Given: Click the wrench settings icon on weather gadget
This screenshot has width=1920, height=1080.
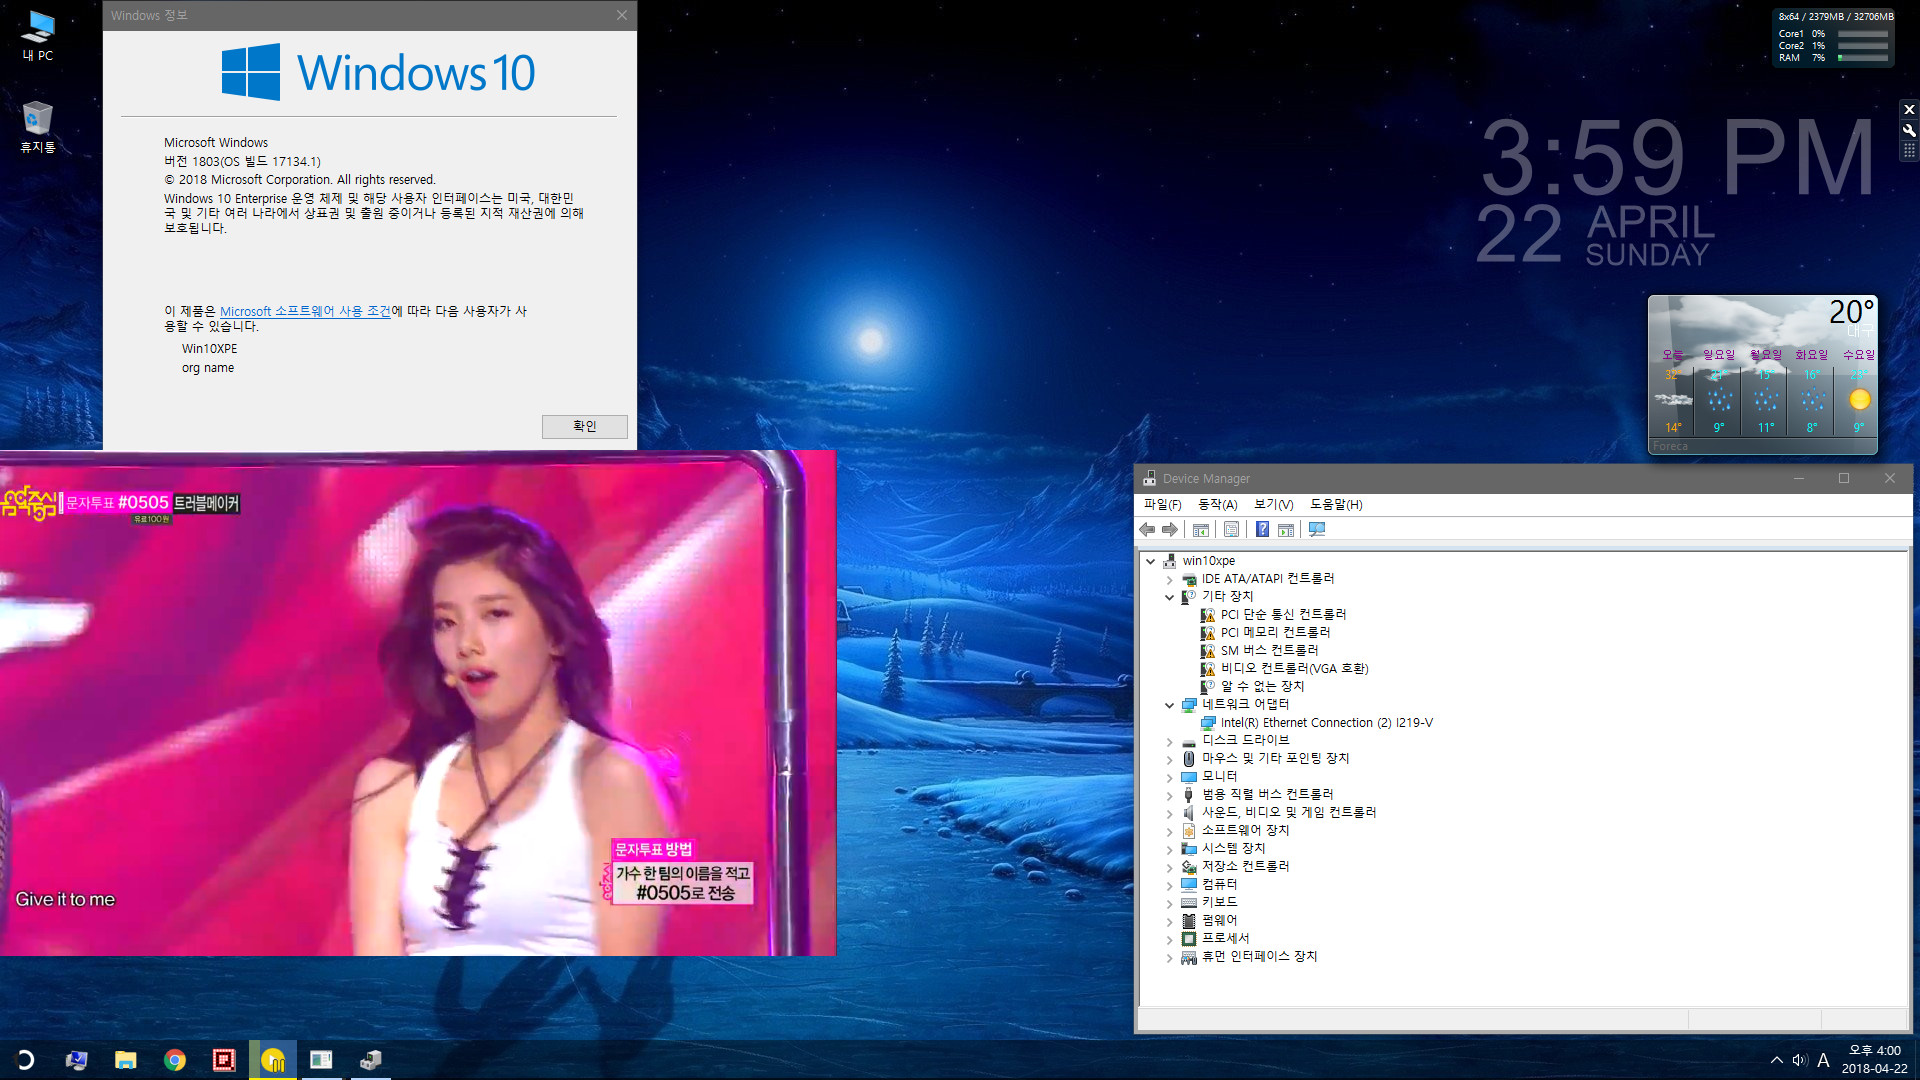Looking at the screenshot, I should click(1909, 130).
